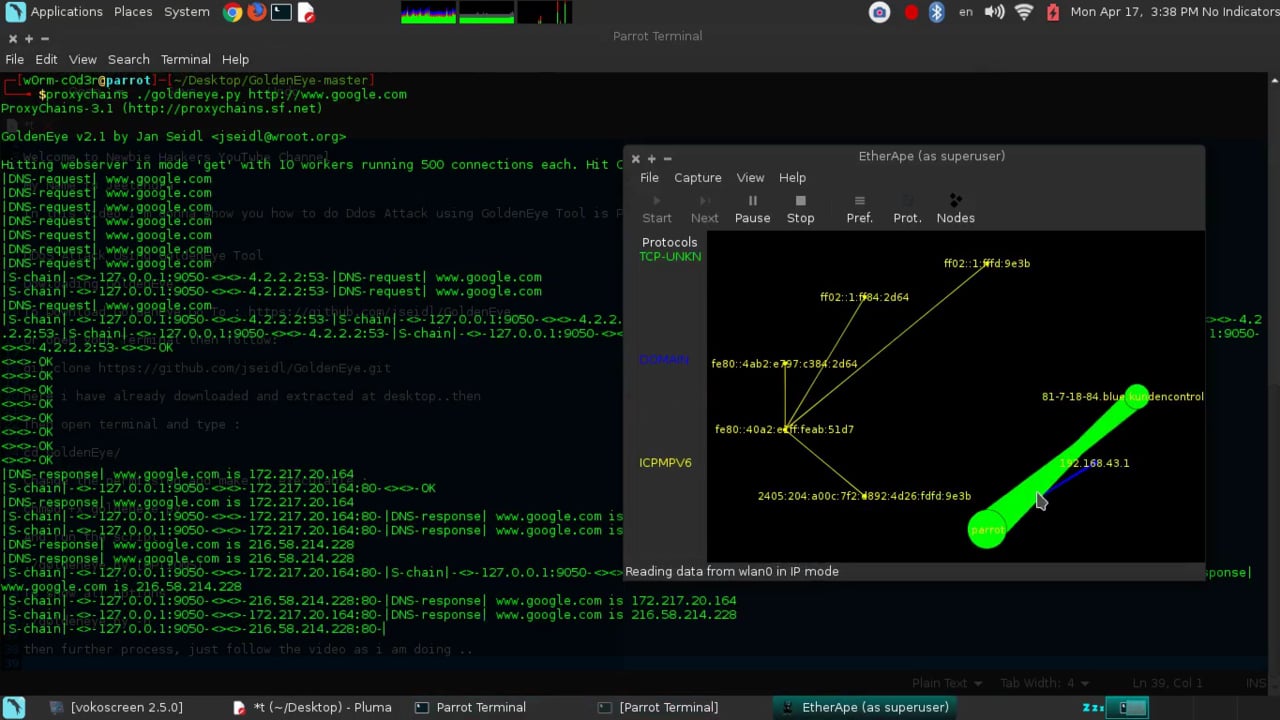Open the Wi-Fi network tray icon
The width and height of the screenshot is (1280, 720).
click(x=1024, y=12)
